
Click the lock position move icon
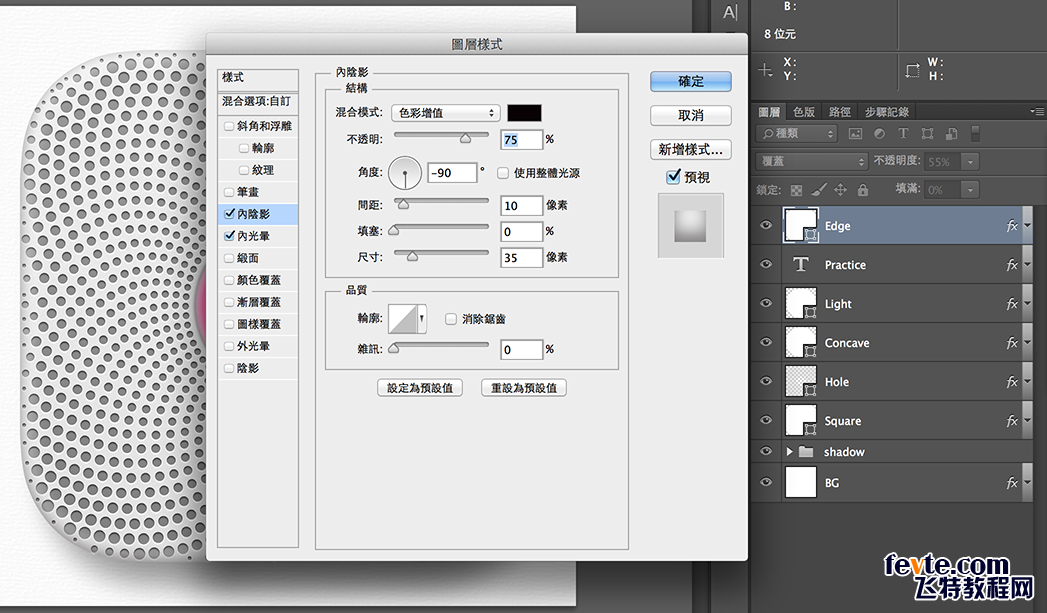840,190
